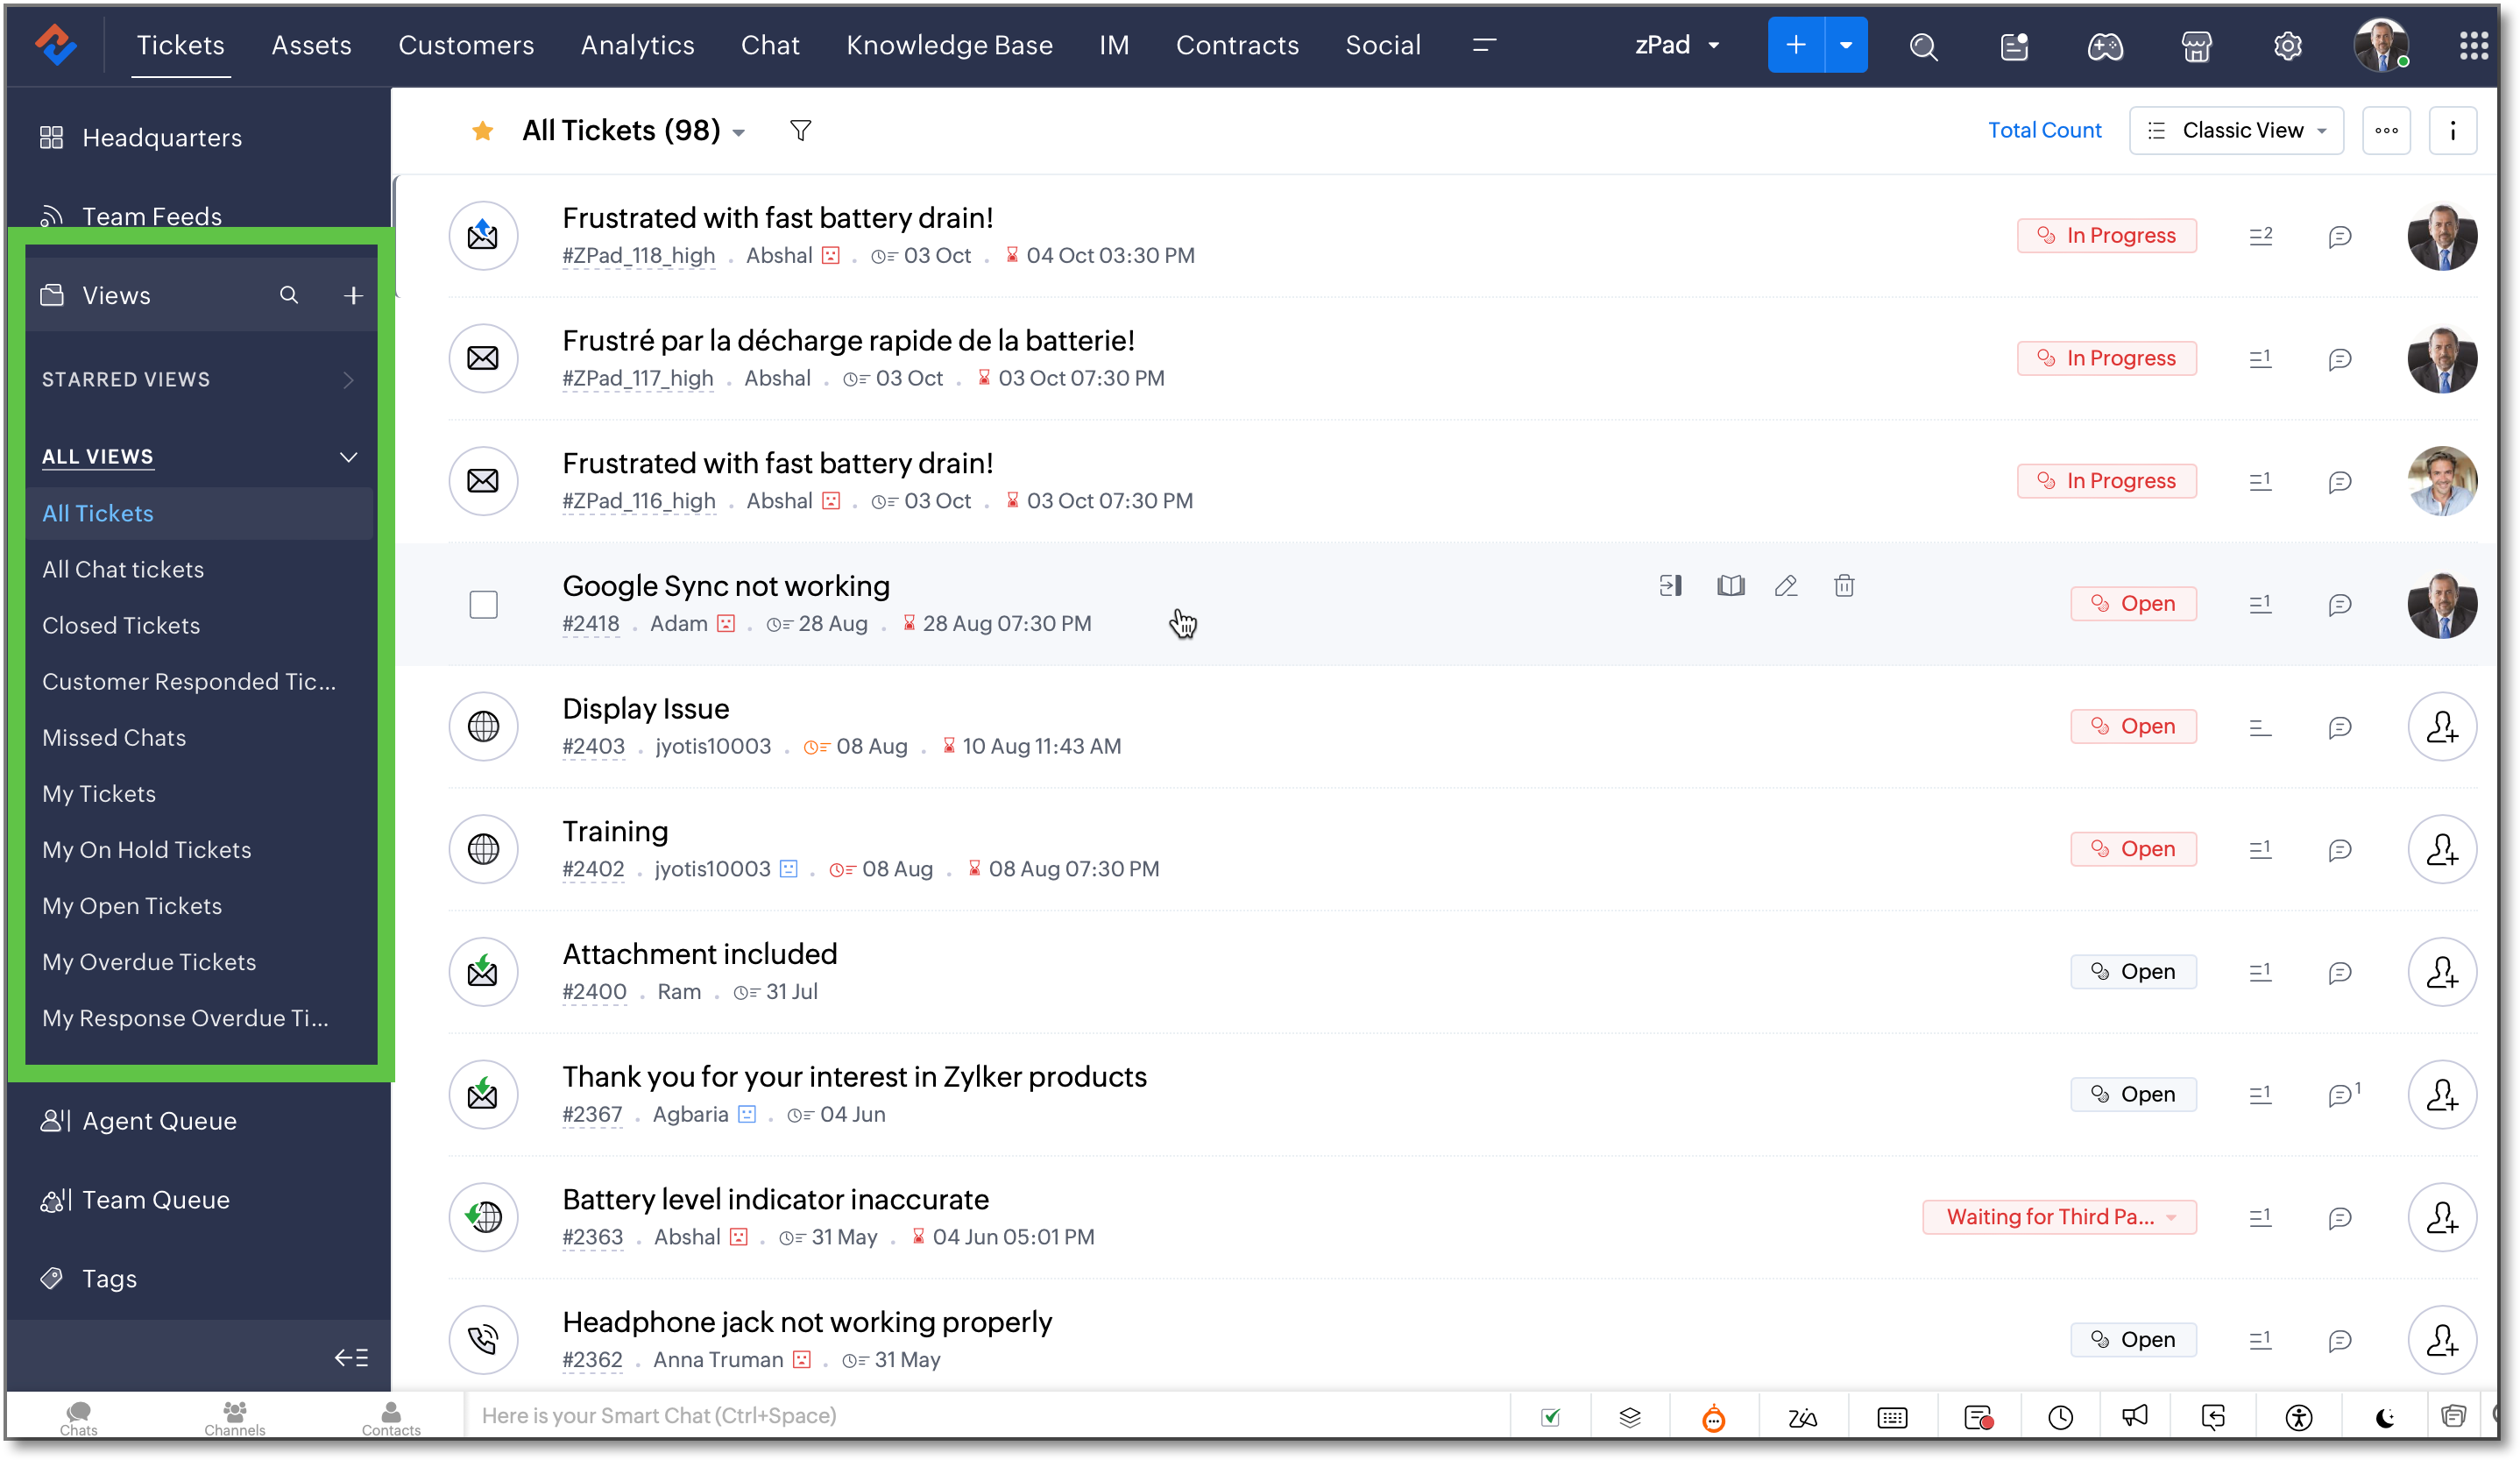The height and width of the screenshot is (1460, 2520).
Task: Click the filter funnel icon
Action: (x=800, y=131)
